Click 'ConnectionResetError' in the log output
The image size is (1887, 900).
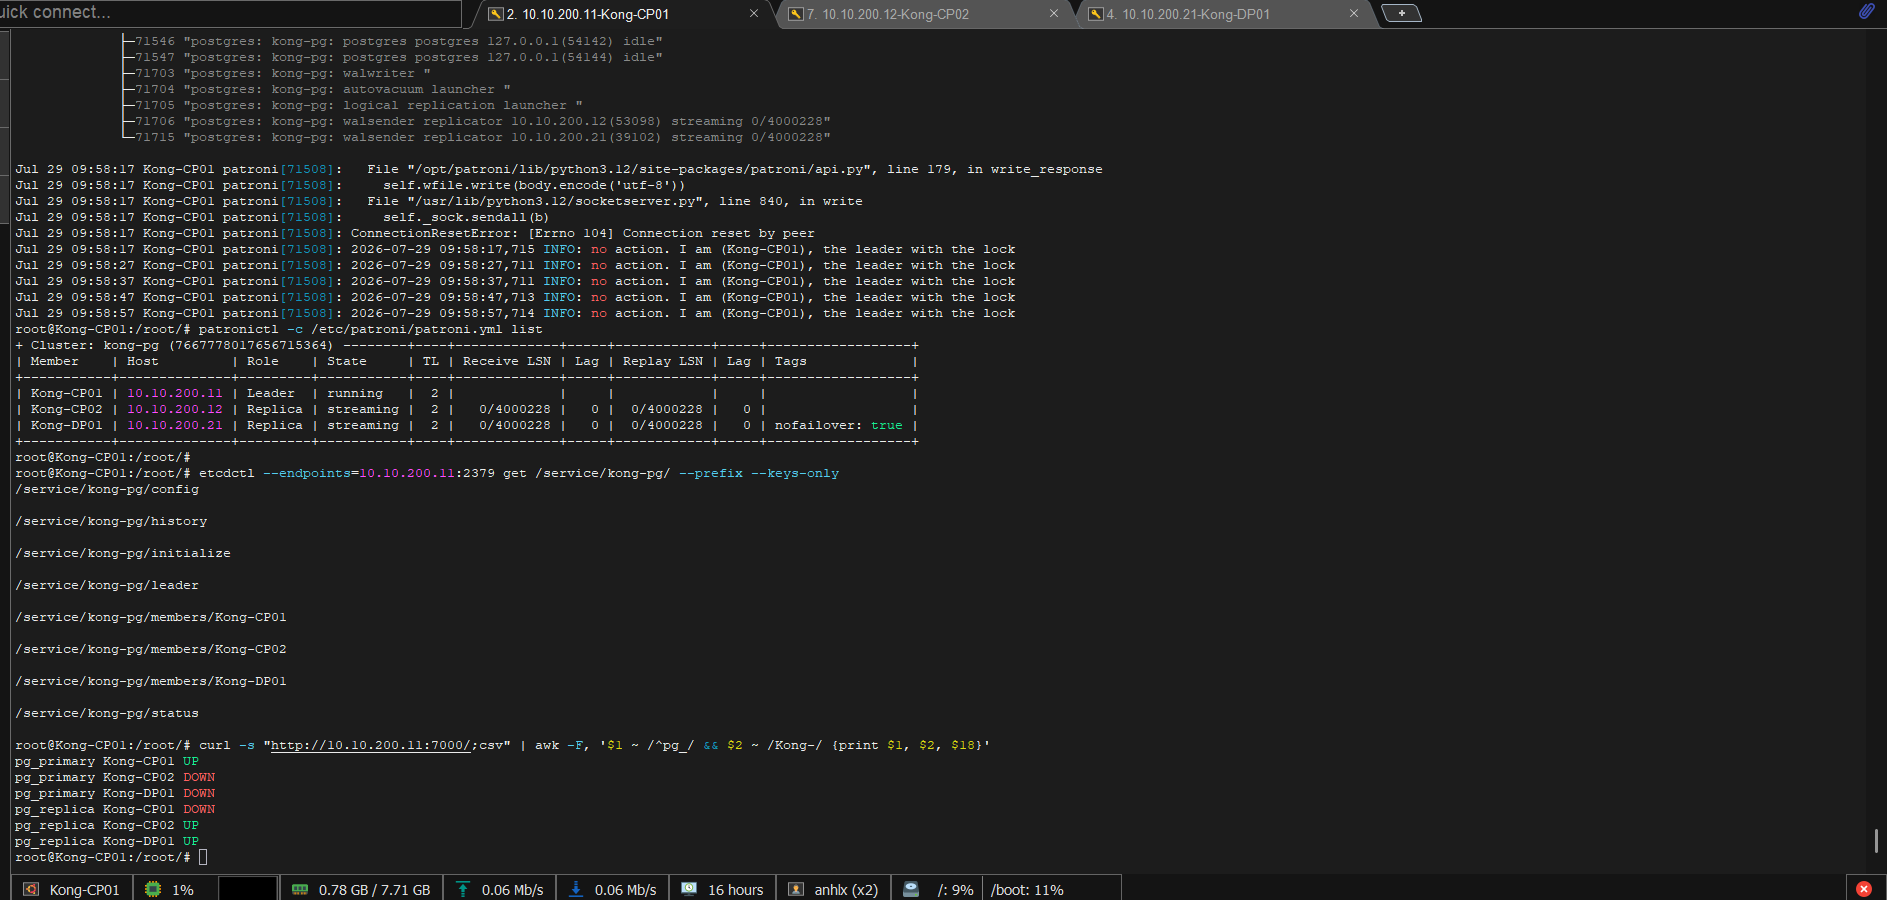click(431, 233)
